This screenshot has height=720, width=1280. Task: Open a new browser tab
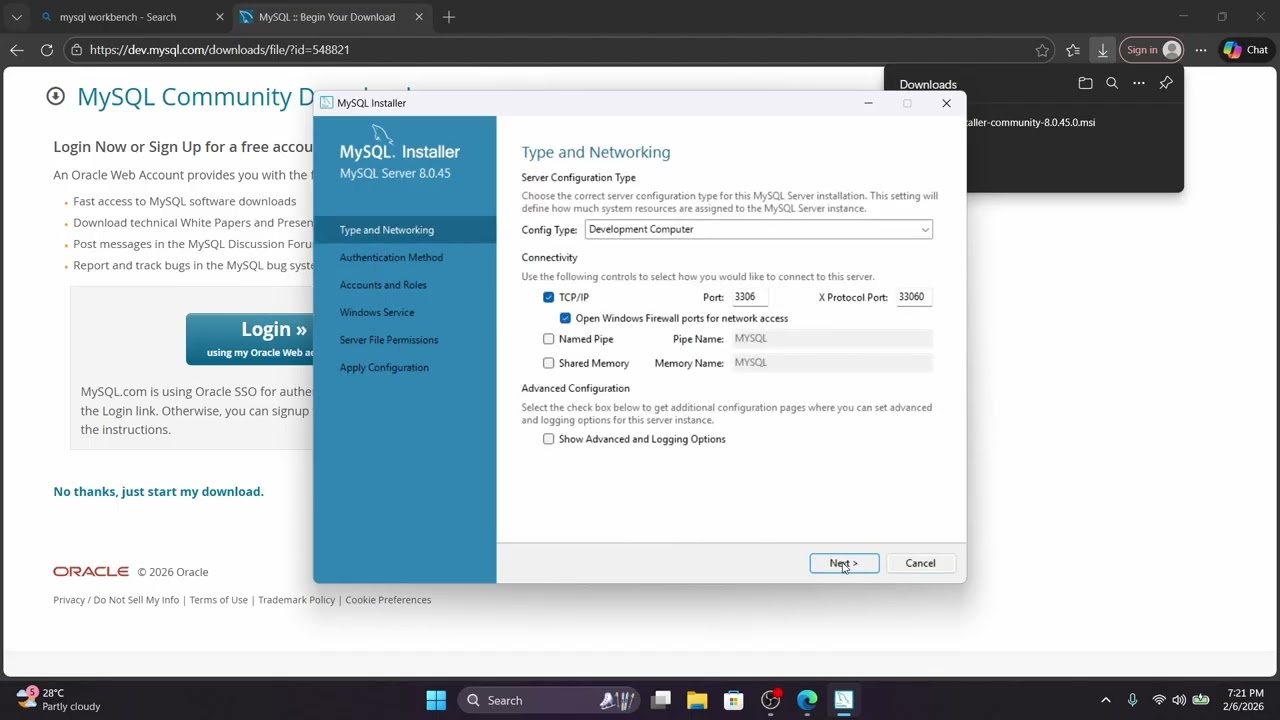[449, 17]
